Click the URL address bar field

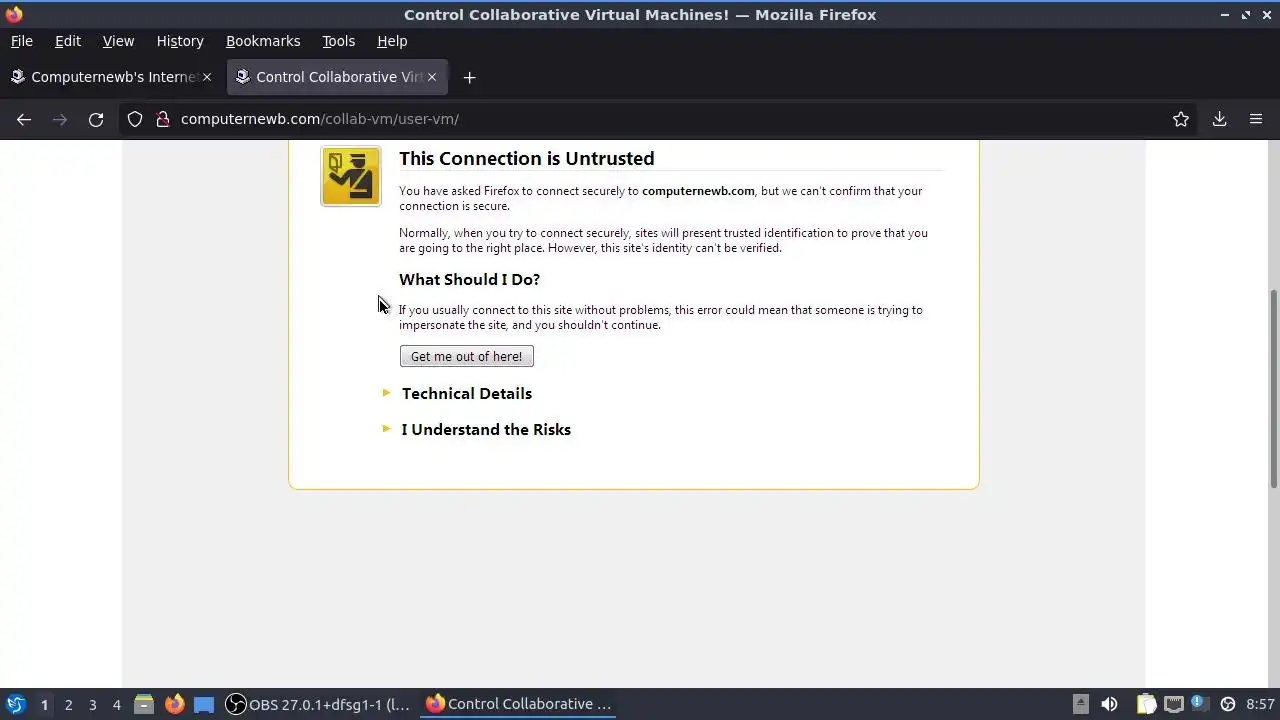pos(660,119)
